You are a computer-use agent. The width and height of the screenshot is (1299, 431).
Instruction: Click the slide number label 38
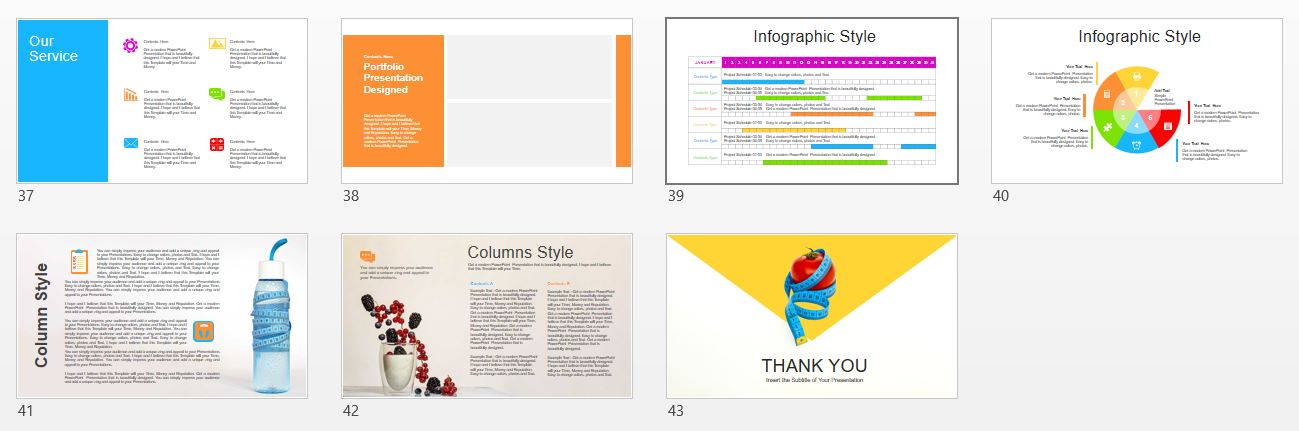350,196
